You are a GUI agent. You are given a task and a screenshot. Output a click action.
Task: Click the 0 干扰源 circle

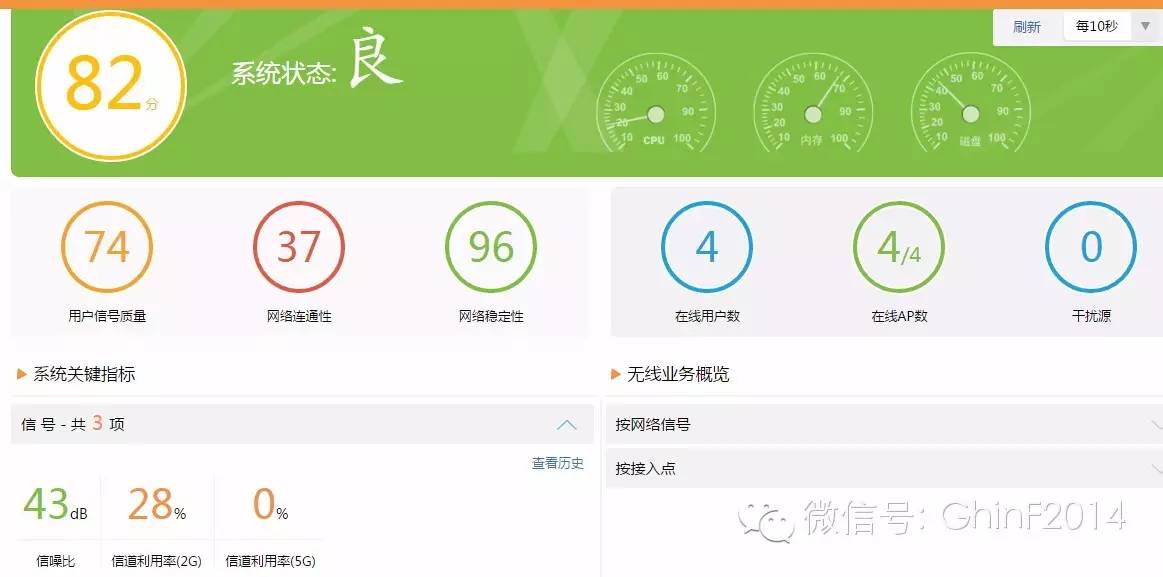coord(1091,247)
